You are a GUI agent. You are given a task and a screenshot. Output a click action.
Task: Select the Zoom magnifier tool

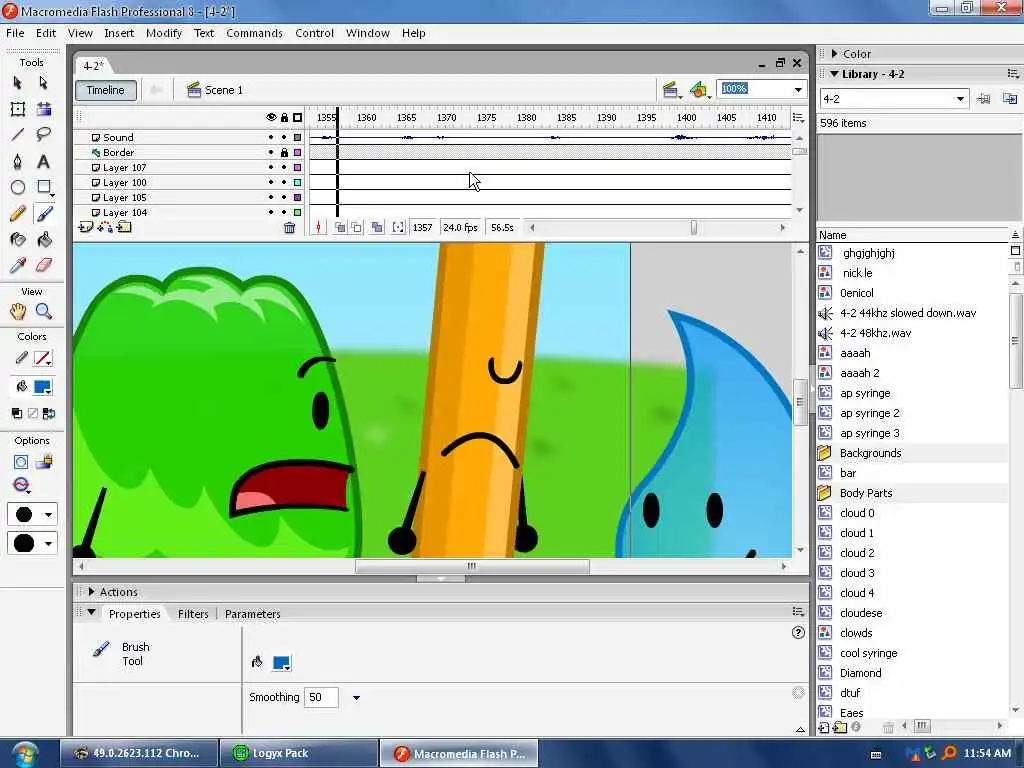click(44, 312)
